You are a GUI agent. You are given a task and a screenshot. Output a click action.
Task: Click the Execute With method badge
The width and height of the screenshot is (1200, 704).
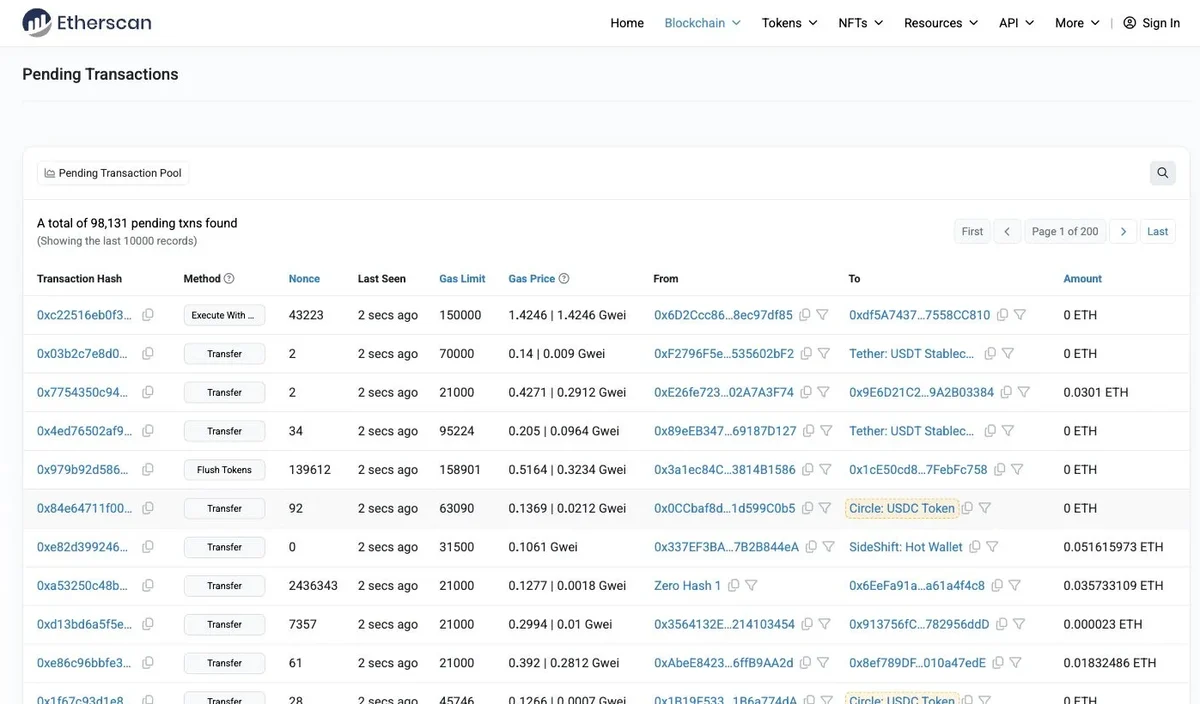click(225, 315)
